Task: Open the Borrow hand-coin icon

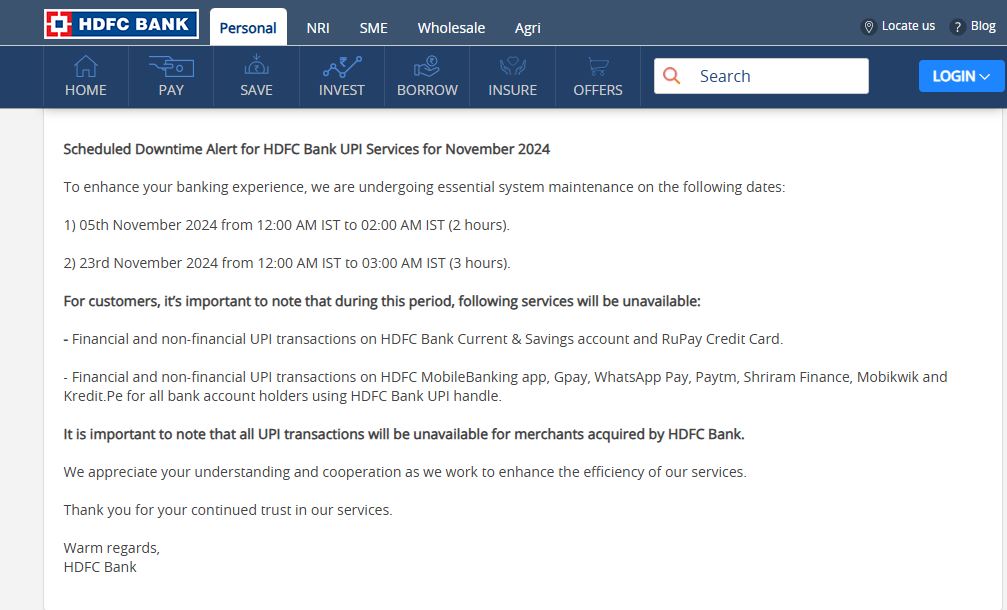Action: coord(427,67)
